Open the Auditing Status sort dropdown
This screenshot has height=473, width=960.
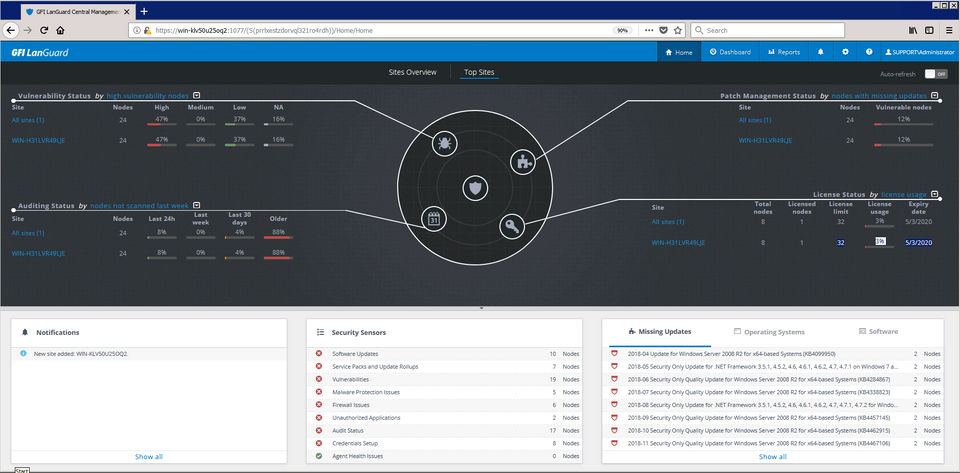[x=196, y=205]
